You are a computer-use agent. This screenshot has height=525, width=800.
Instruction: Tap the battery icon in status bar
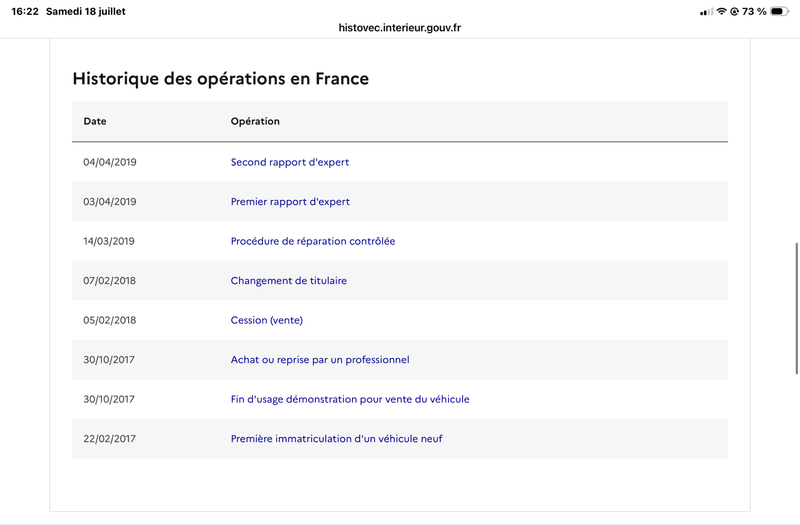[x=780, y=11]
